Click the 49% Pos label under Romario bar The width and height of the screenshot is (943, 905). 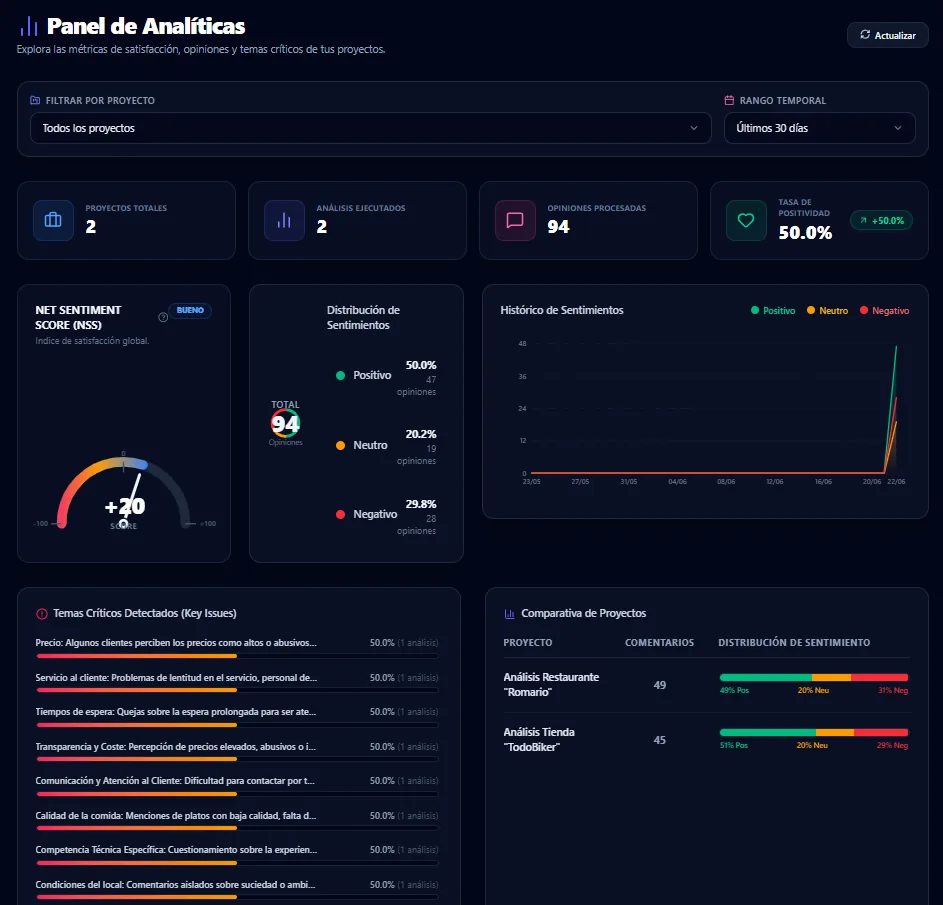pyautogui.click(x=734, y=690)
